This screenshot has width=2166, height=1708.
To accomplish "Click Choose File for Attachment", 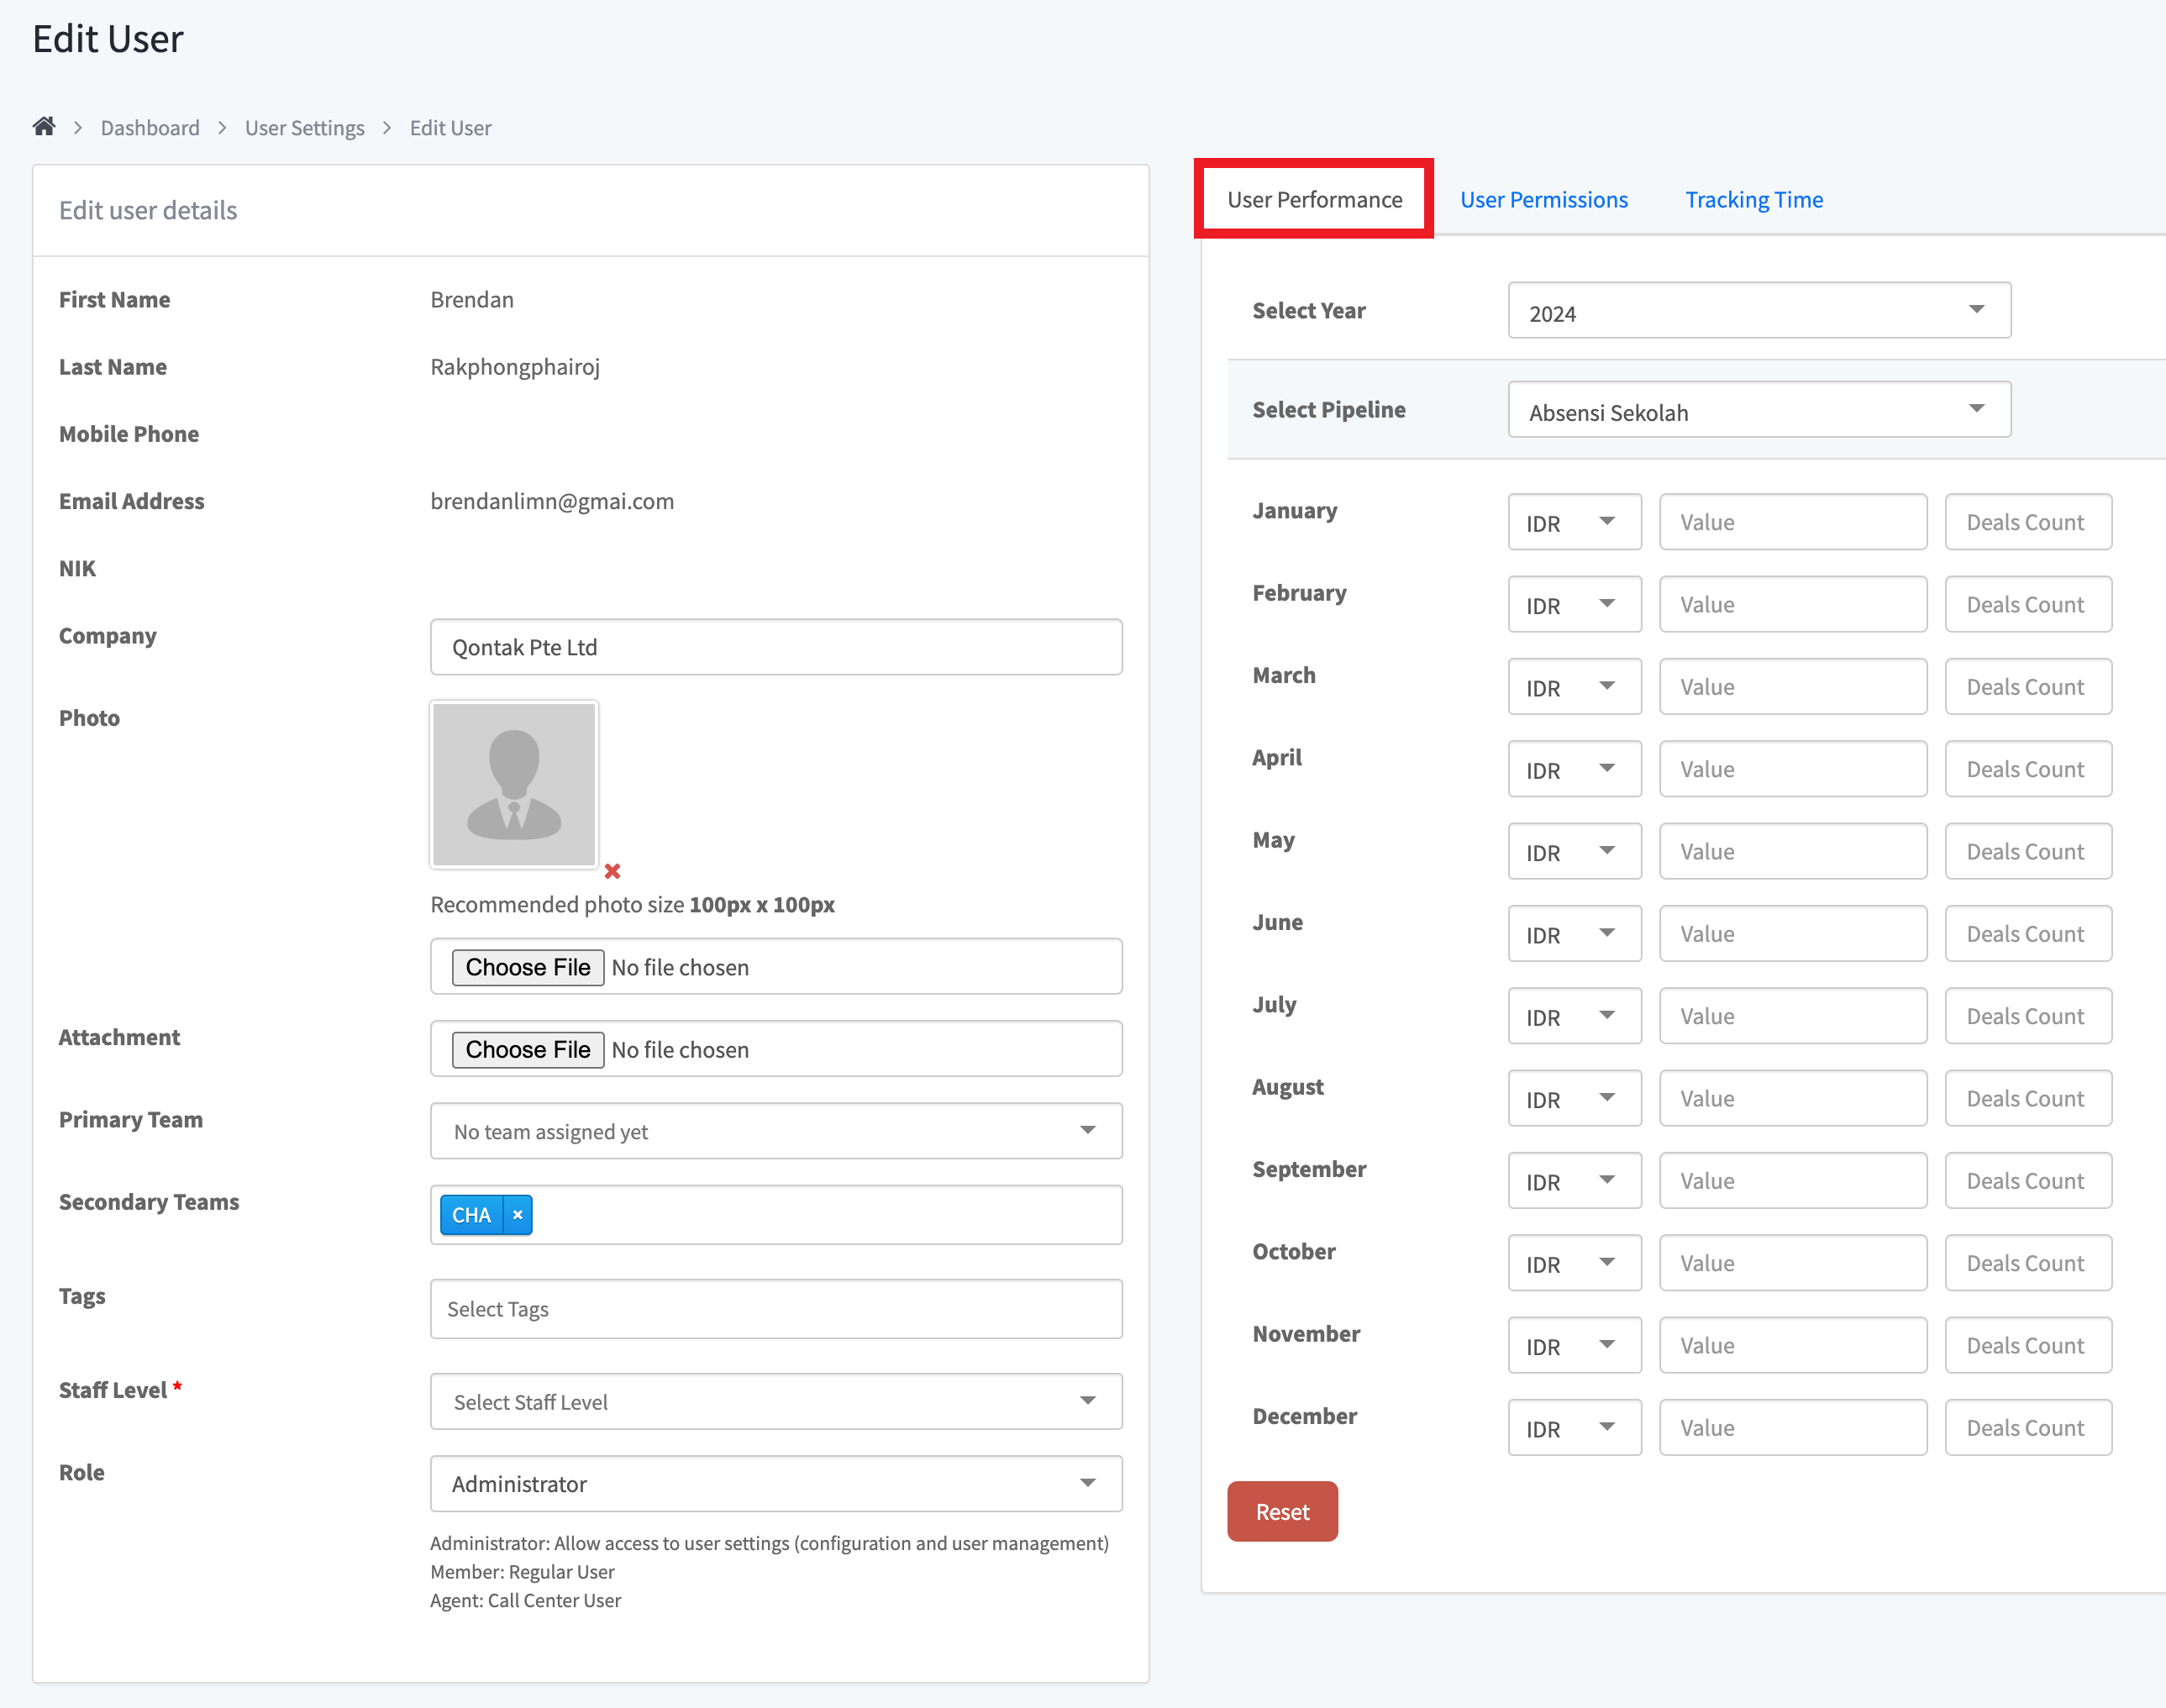I will pos(527,1049).
